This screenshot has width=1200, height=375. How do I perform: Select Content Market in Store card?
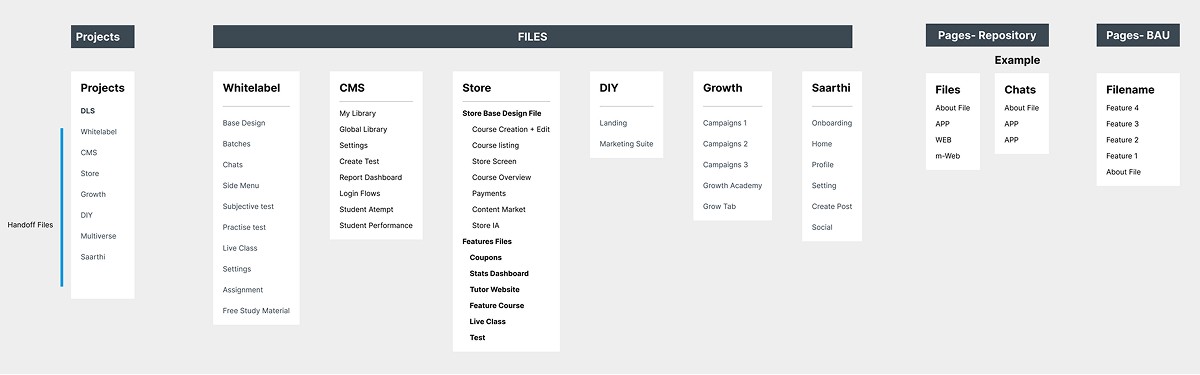499,209
